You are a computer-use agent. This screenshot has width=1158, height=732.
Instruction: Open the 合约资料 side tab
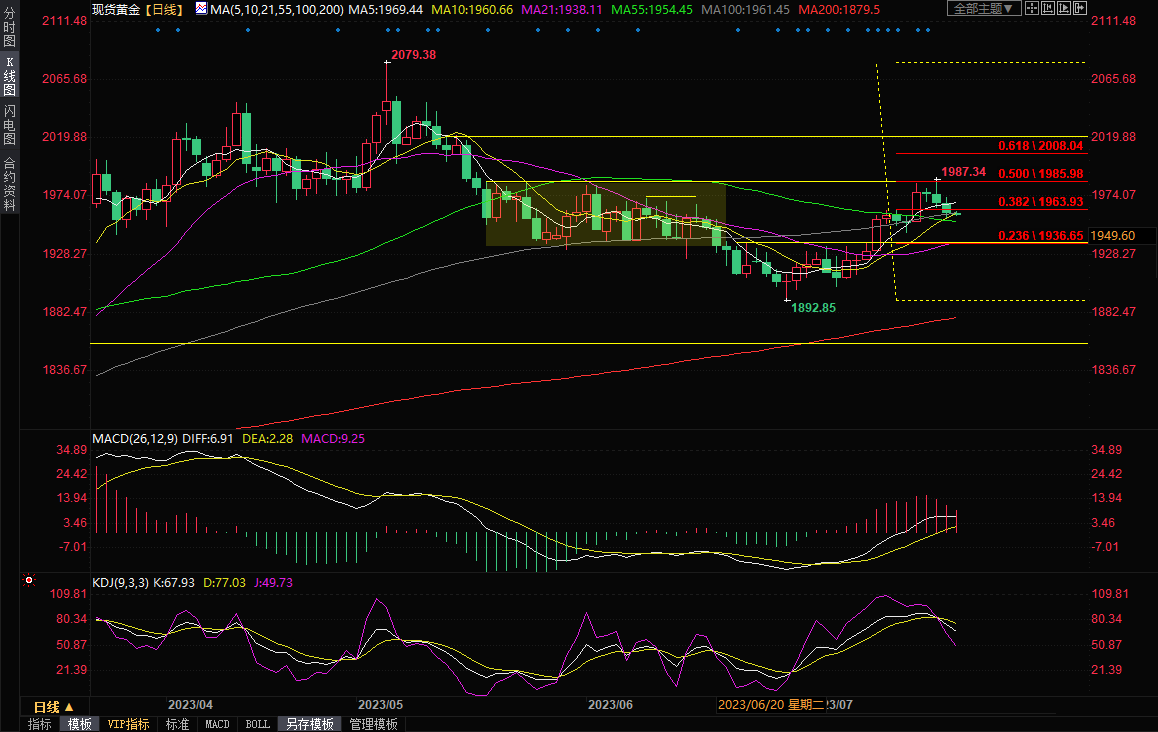pos(9,183)
